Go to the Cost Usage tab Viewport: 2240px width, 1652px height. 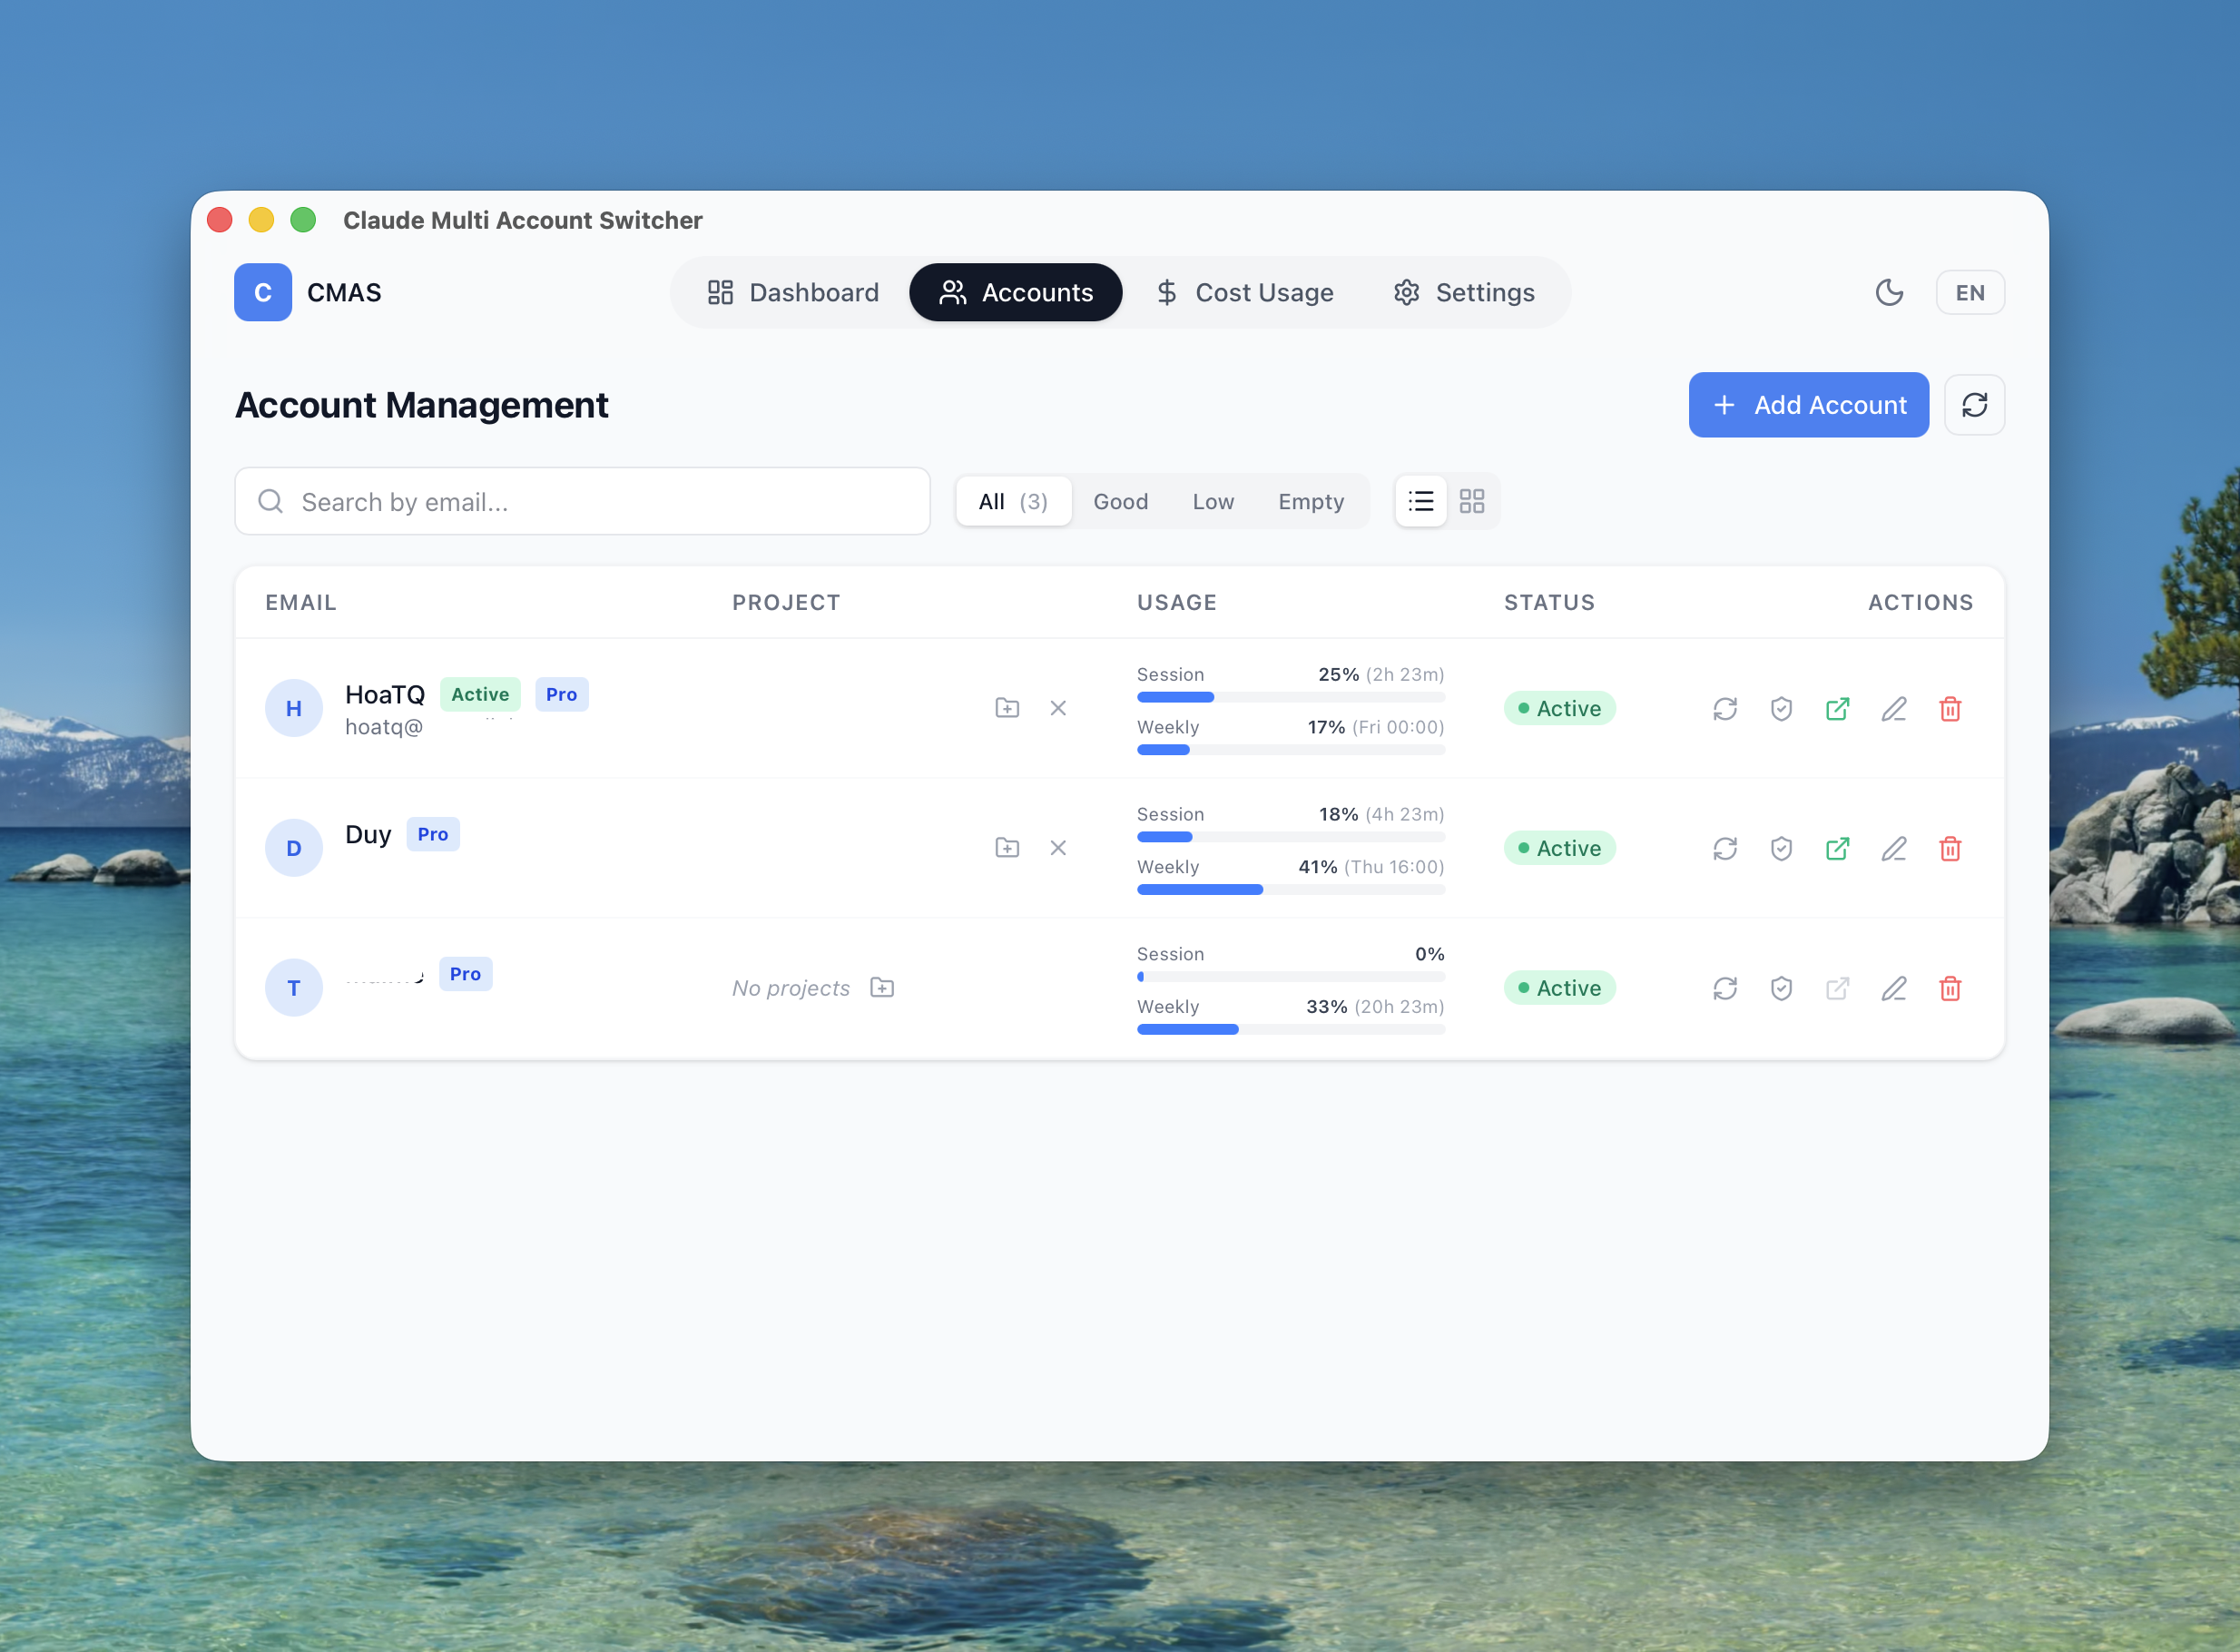point(1244,292)
